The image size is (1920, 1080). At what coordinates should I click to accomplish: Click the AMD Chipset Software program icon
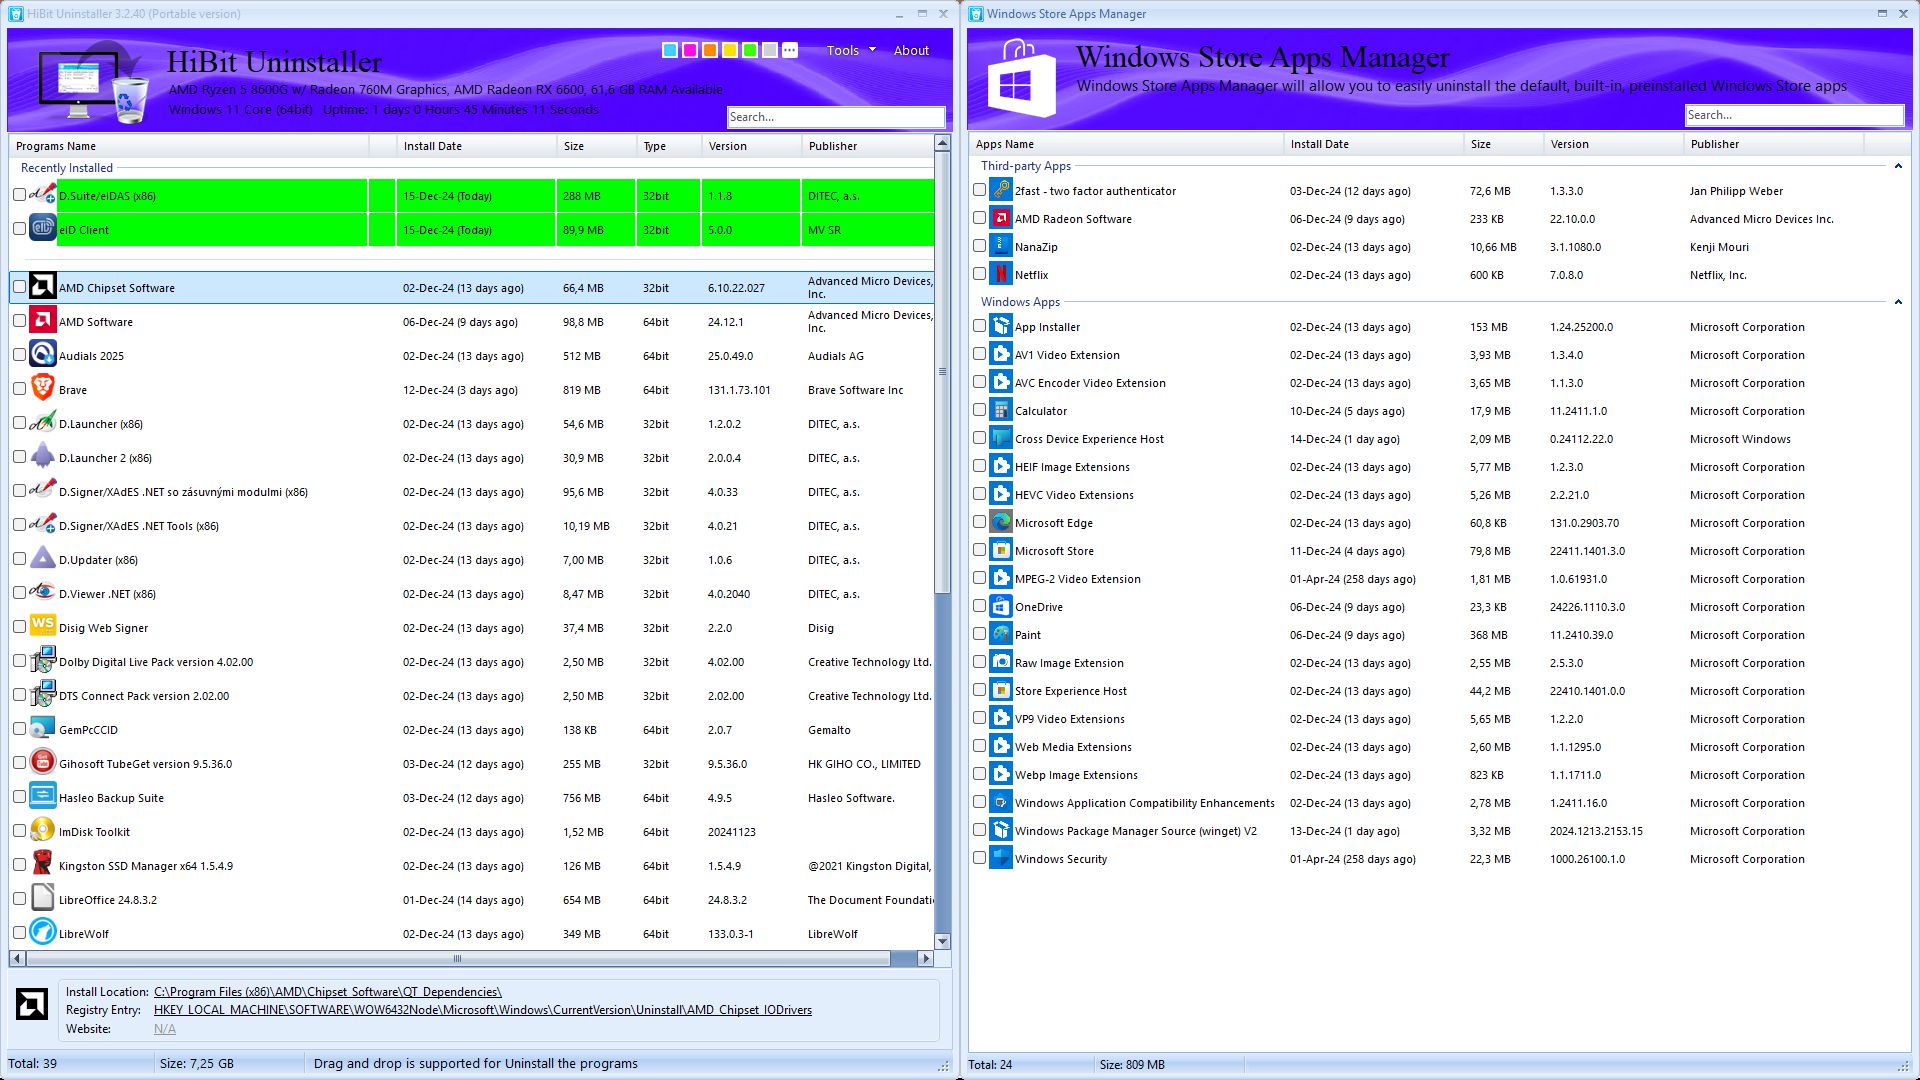click(x=42, y=287)
